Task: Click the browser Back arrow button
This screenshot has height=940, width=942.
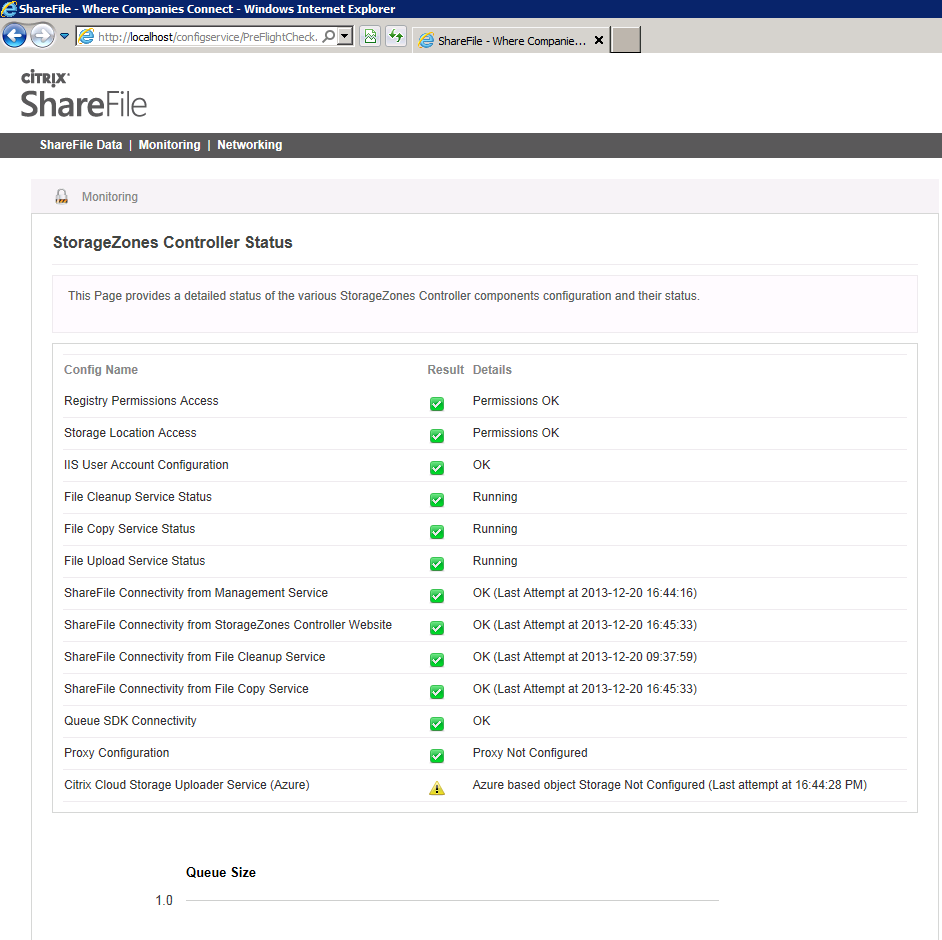Action: click(14, 37)
